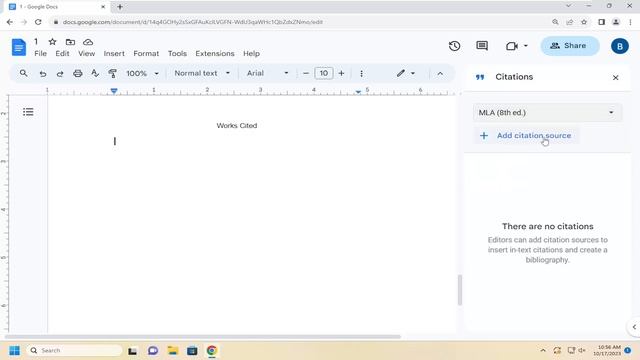Open the Google Docs home icon
This screenshot has height=360, width=640.
point(18,47)
